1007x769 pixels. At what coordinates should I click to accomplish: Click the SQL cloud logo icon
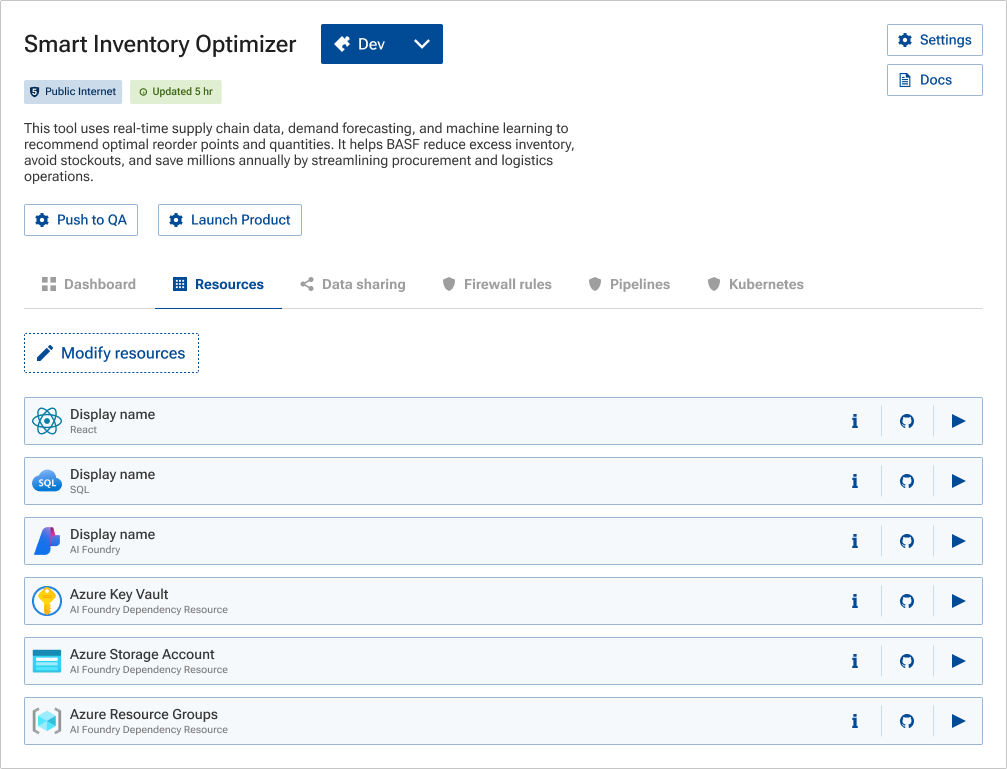[47, 481]
